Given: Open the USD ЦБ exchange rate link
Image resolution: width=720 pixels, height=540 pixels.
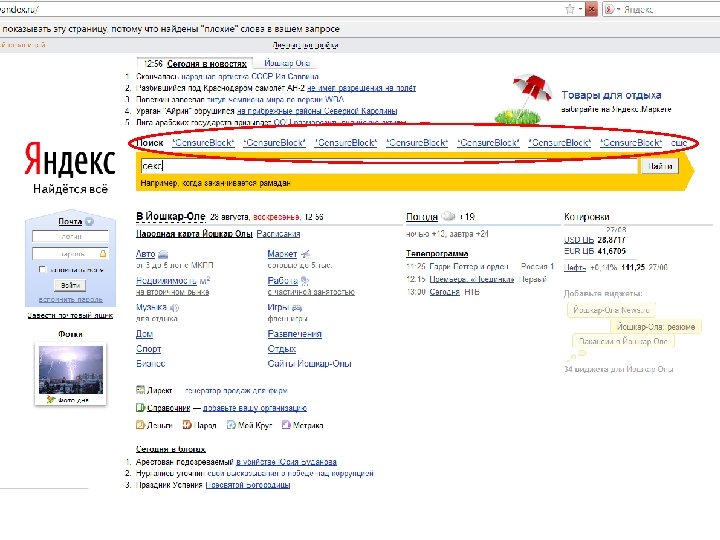Looking at the screenshot, I should [x=579, y=240].
